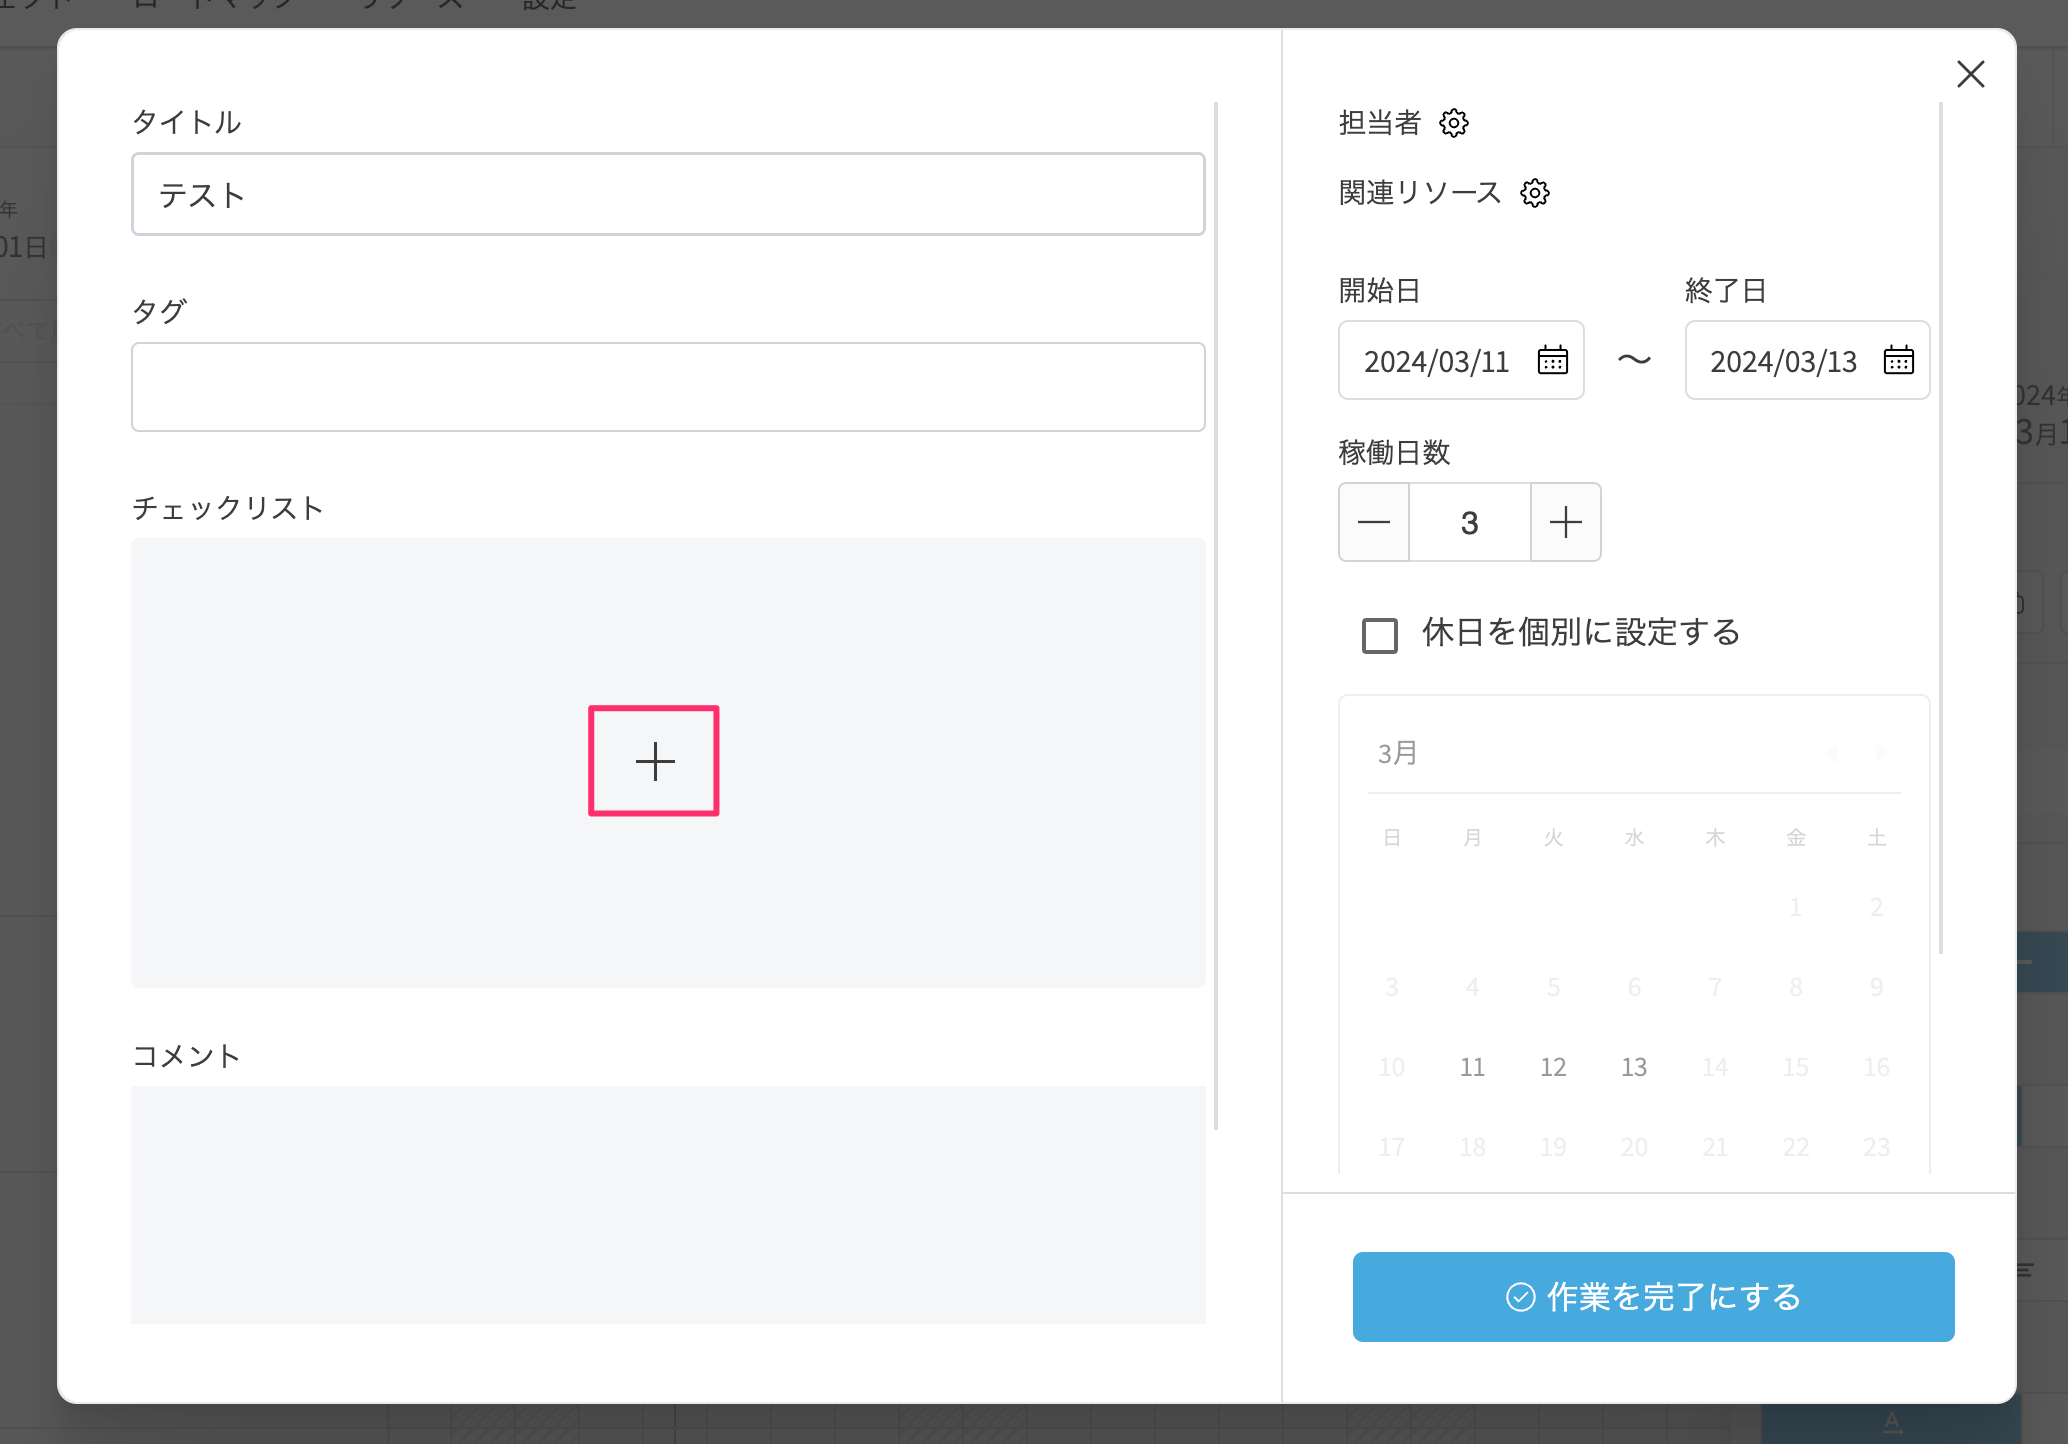Go to next month in calendar

[1881, 753]
